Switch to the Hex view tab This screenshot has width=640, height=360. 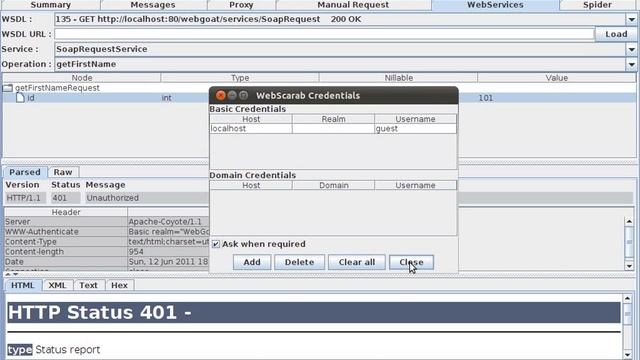coord(119,285)
